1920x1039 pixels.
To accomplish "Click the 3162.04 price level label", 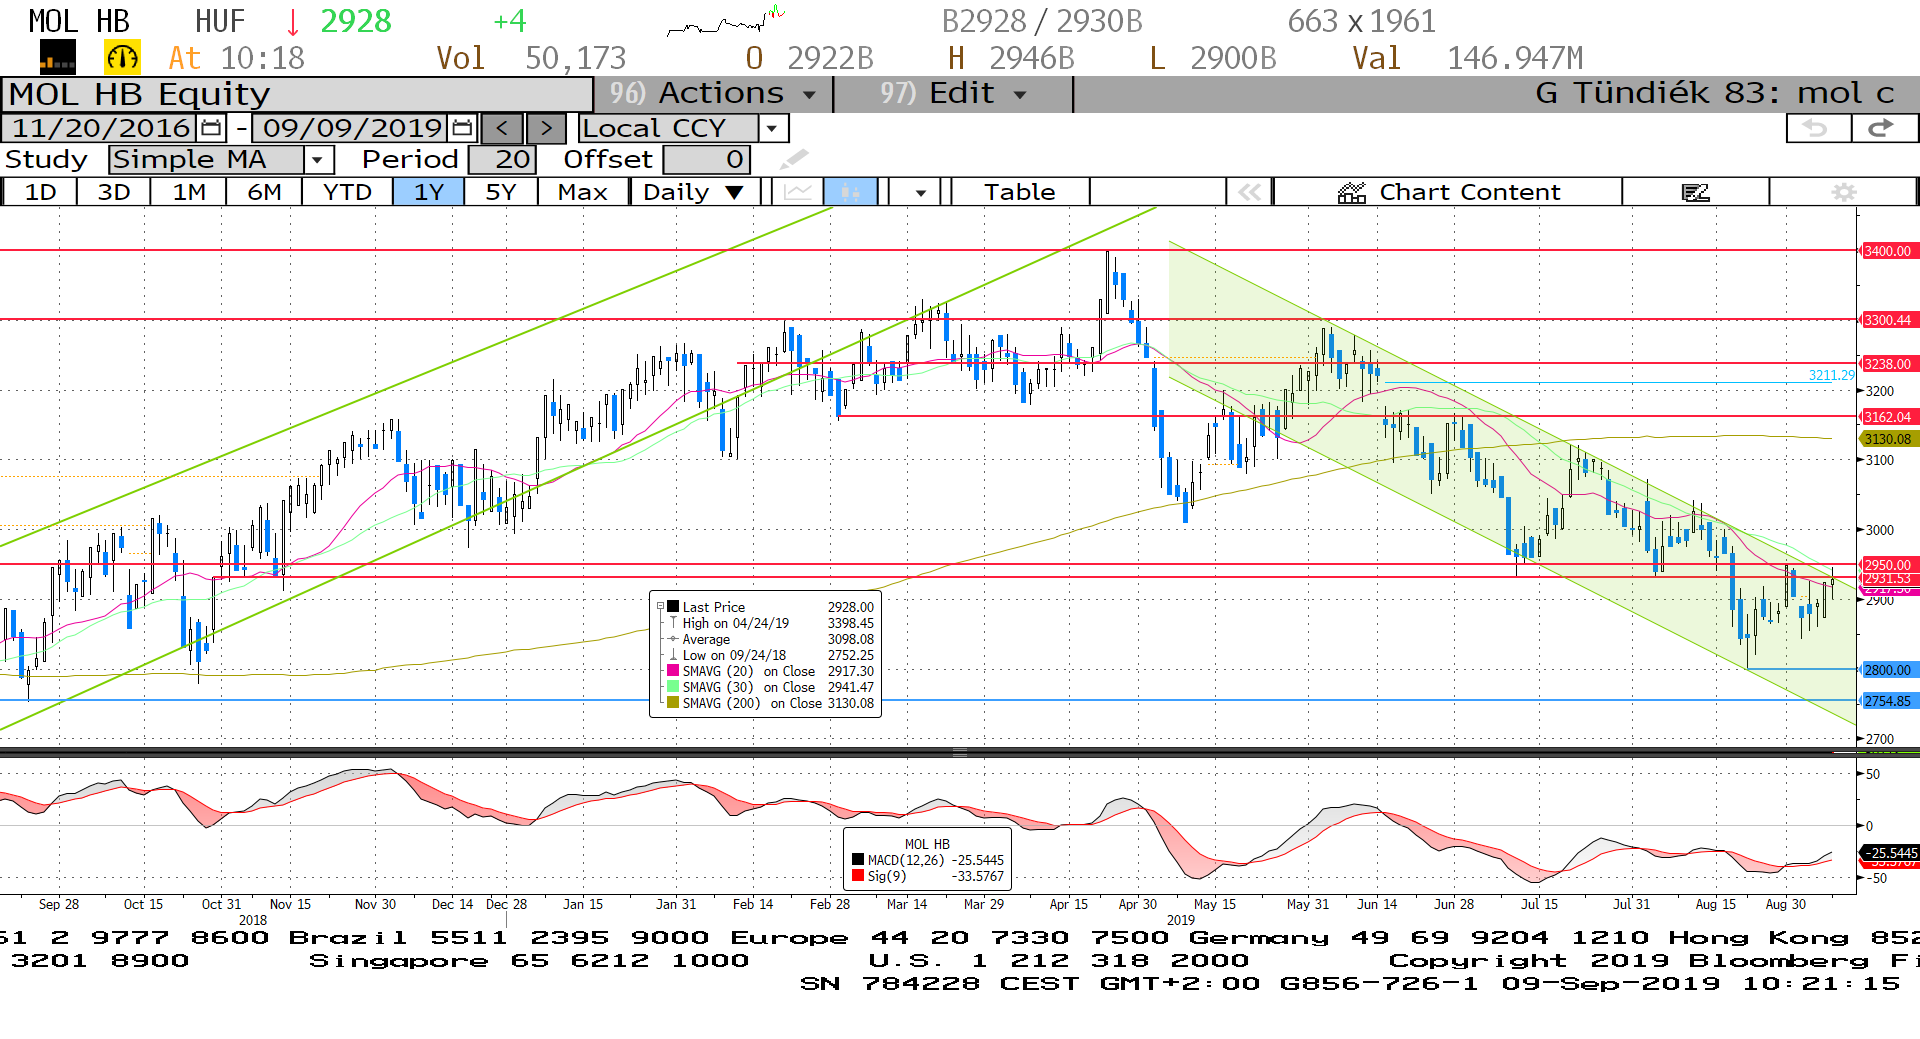I will coord(1887,417).
